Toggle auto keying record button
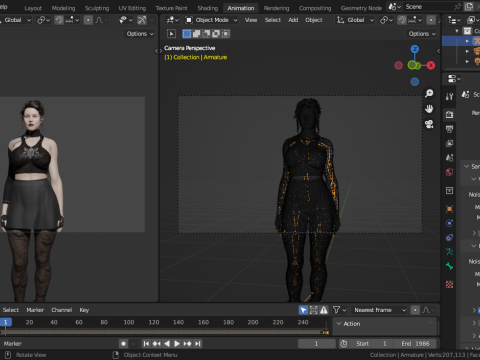480x360 pixels. [x=123, y=343]
